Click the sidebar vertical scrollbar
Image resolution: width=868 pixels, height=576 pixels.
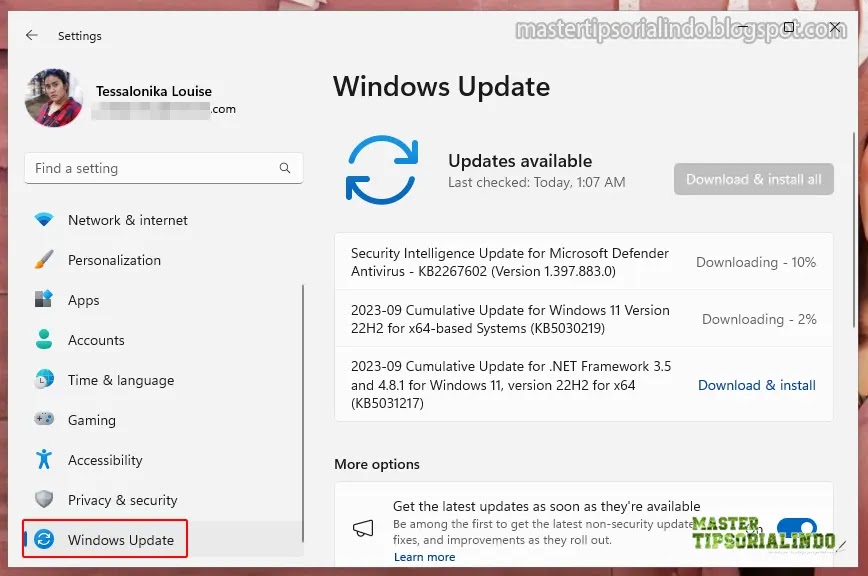tap(303, 413)
